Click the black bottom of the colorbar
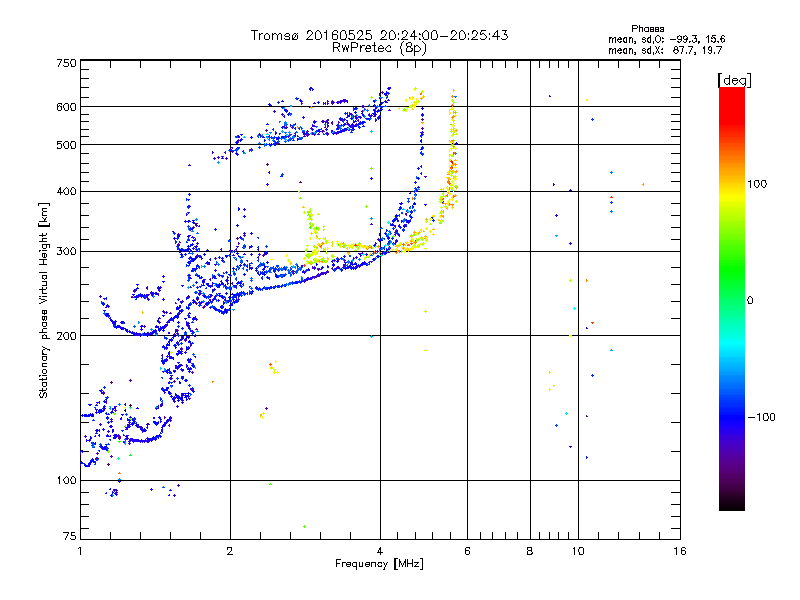 [x=732, y=503]
